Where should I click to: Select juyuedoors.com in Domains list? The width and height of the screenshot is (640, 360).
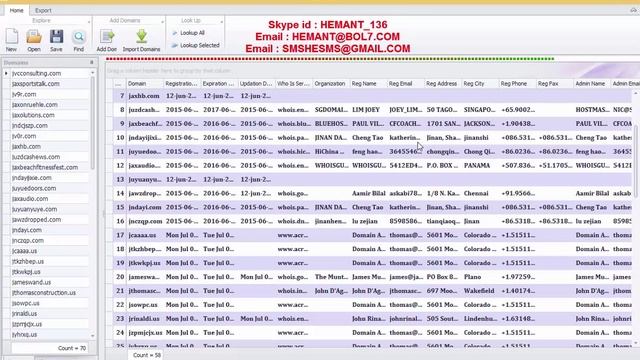click(x=34, y=189)
